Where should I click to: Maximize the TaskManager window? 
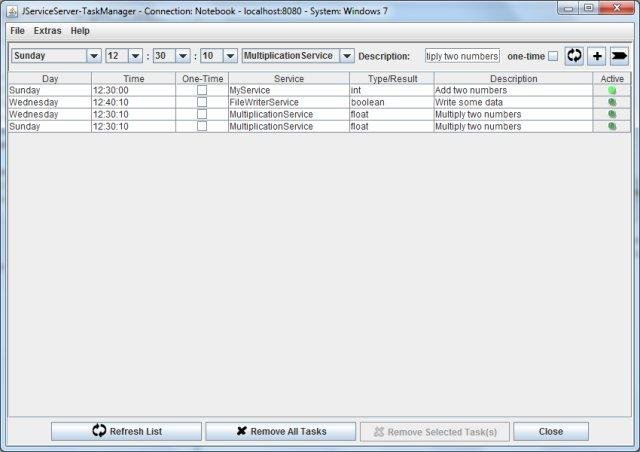click(x=588, y=8)
